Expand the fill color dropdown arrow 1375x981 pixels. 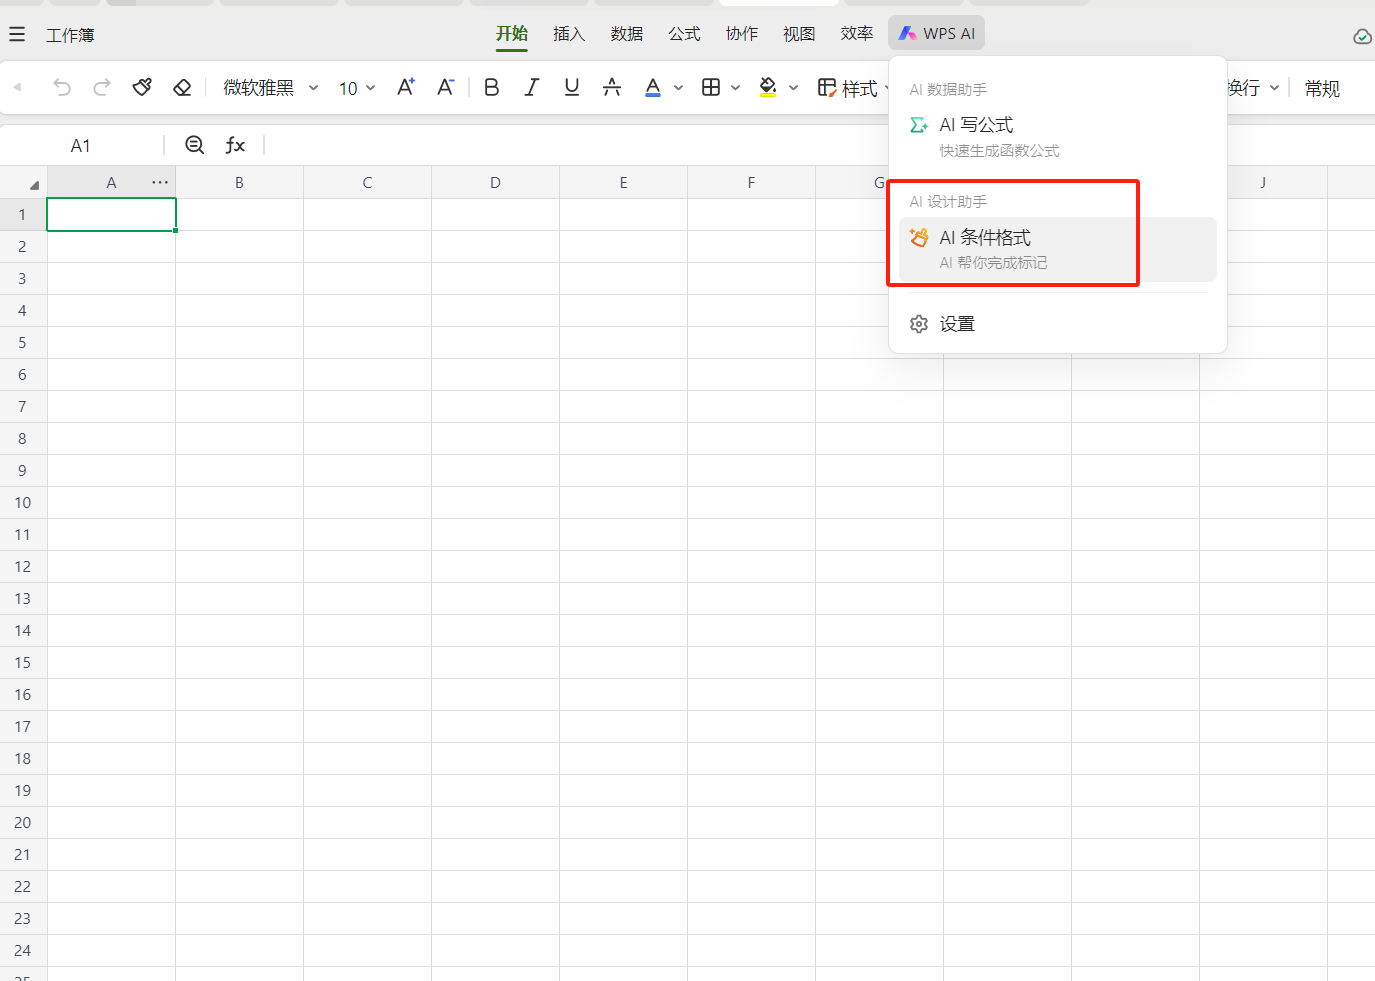coord(793,88)
